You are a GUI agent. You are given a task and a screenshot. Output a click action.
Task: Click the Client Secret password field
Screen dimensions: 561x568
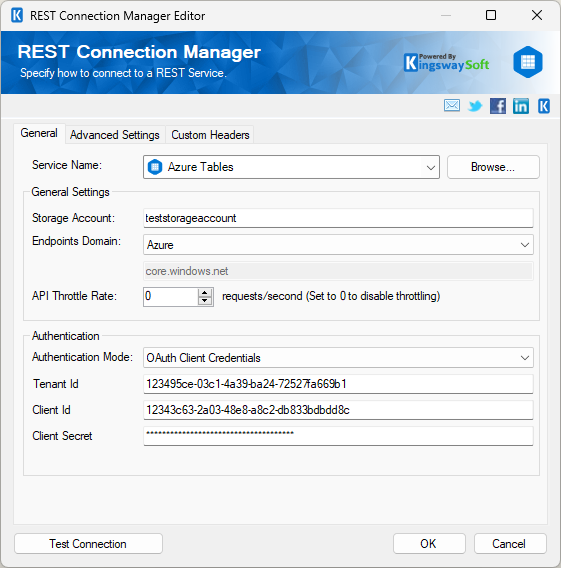(x=338, y=436)
